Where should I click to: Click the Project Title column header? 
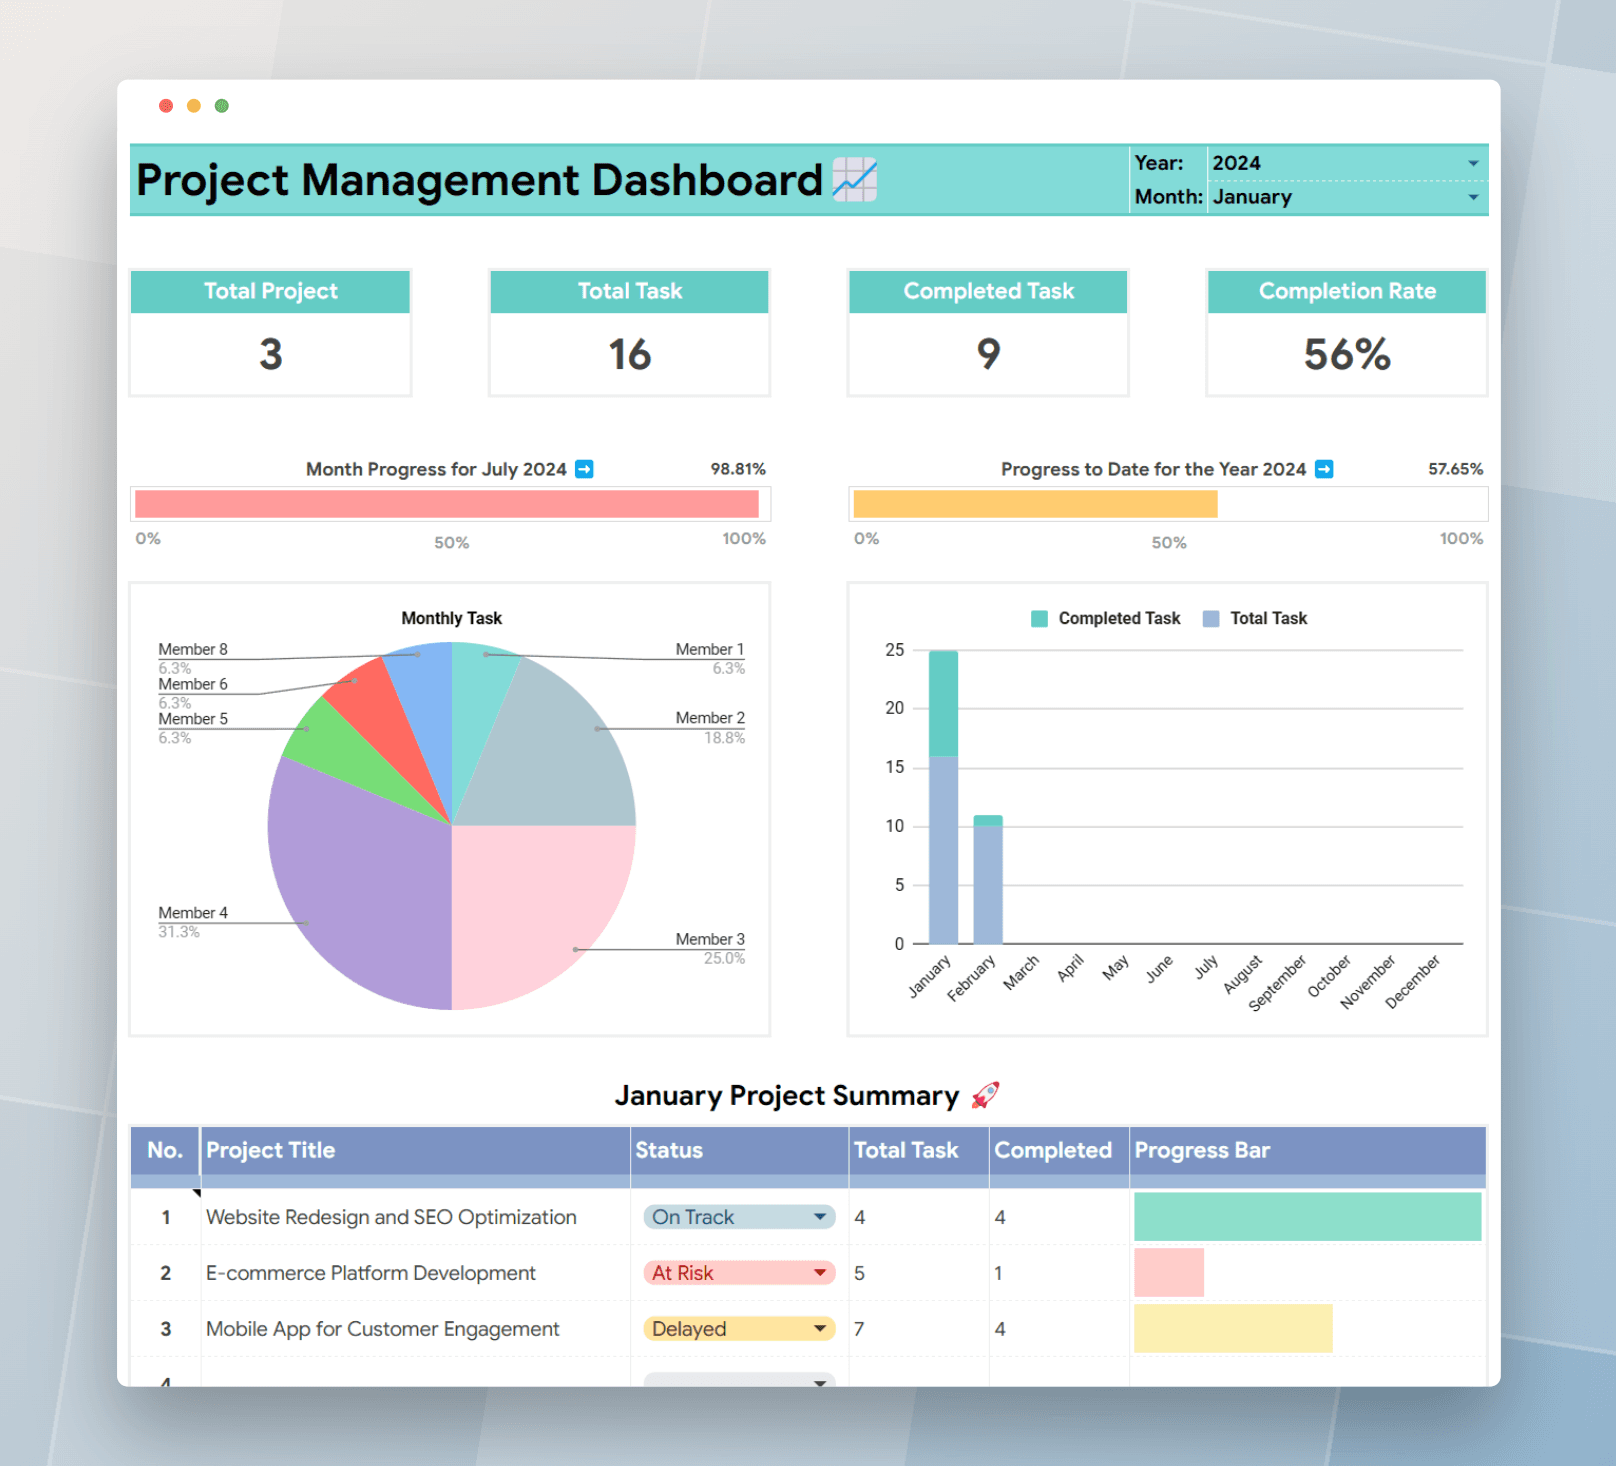415,1151
